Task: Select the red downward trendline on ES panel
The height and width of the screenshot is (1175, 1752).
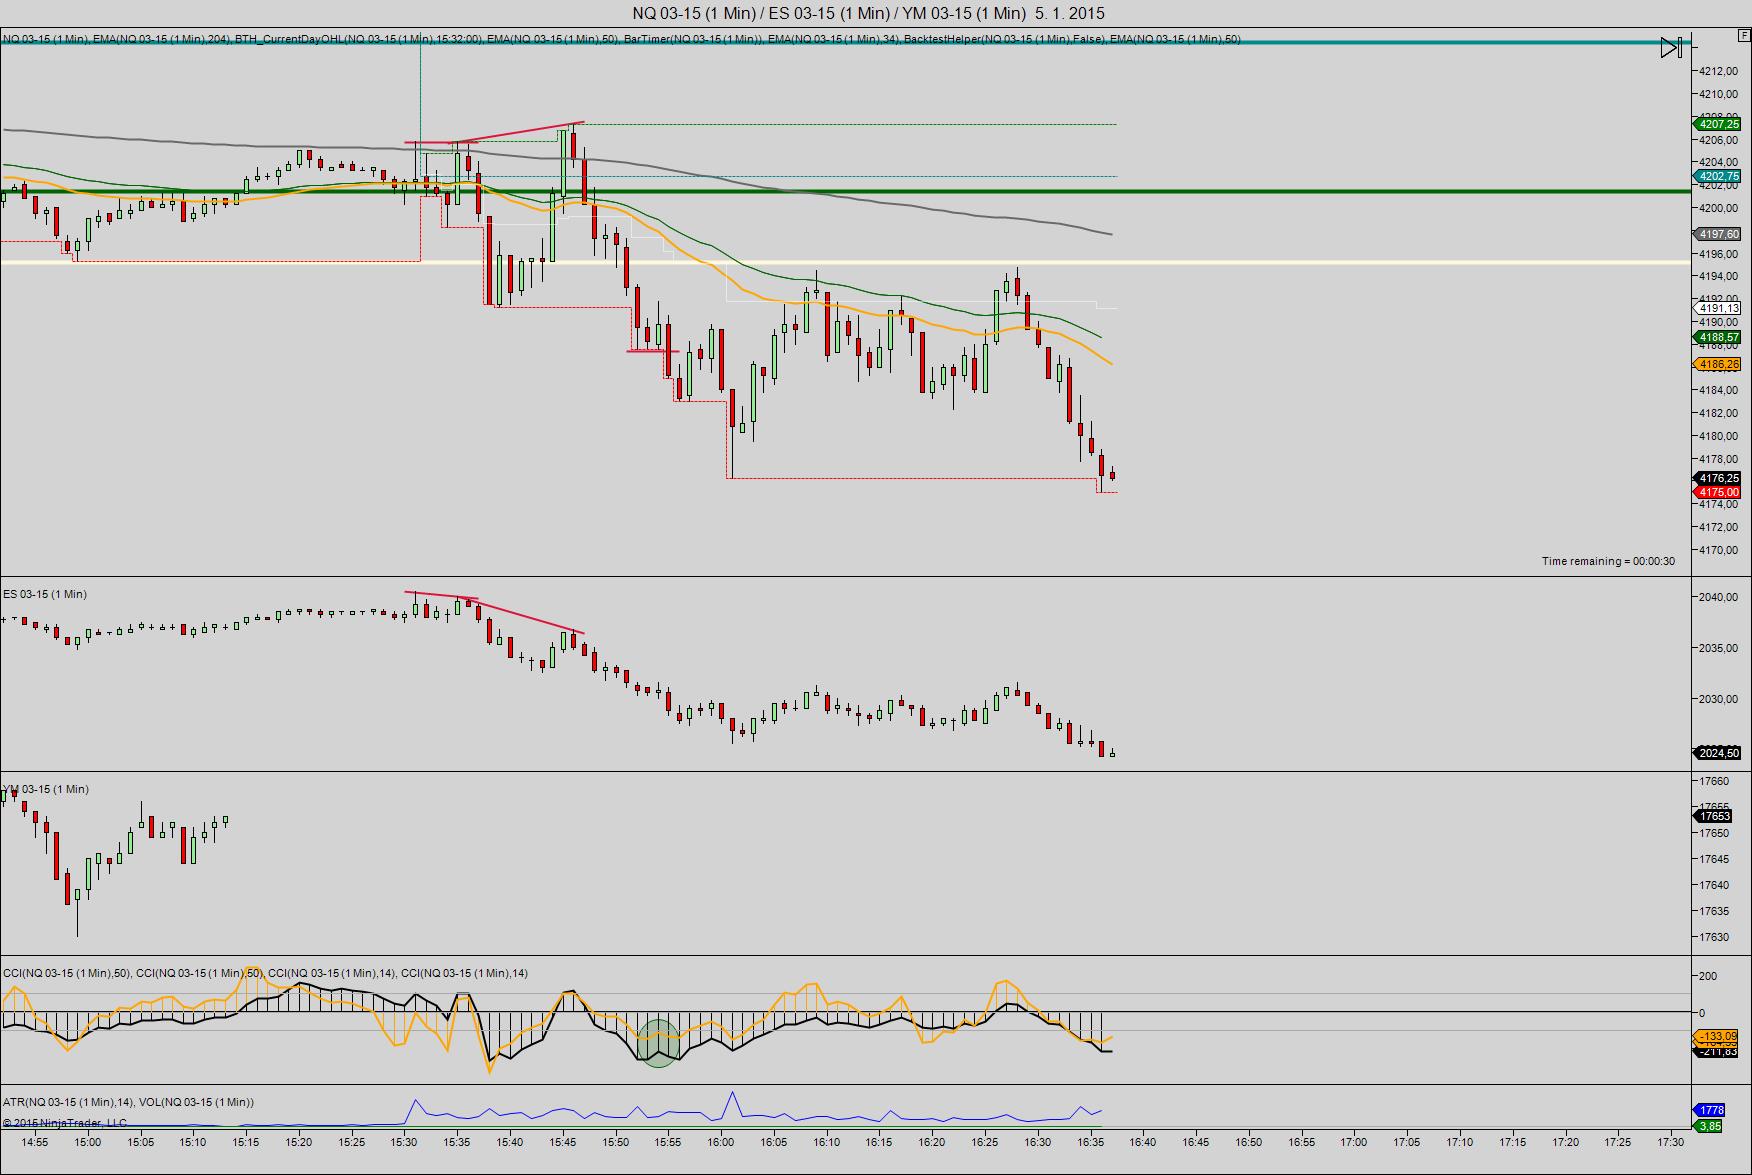Action: click(x=494, y=612)
